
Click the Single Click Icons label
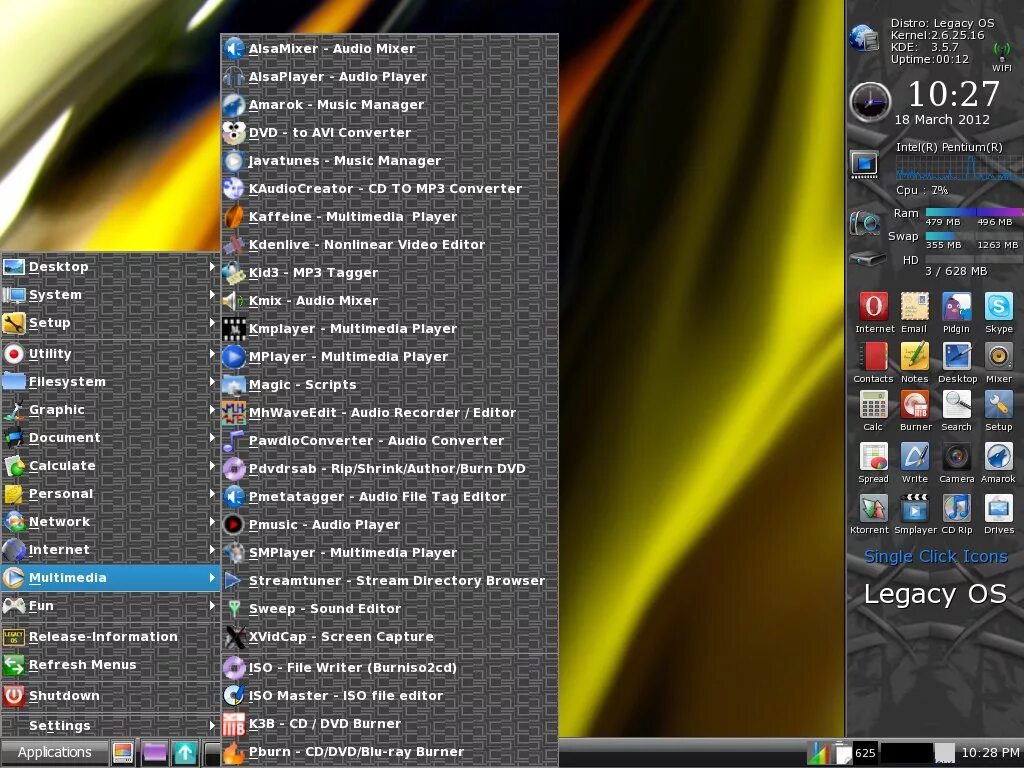pos(936,556)
